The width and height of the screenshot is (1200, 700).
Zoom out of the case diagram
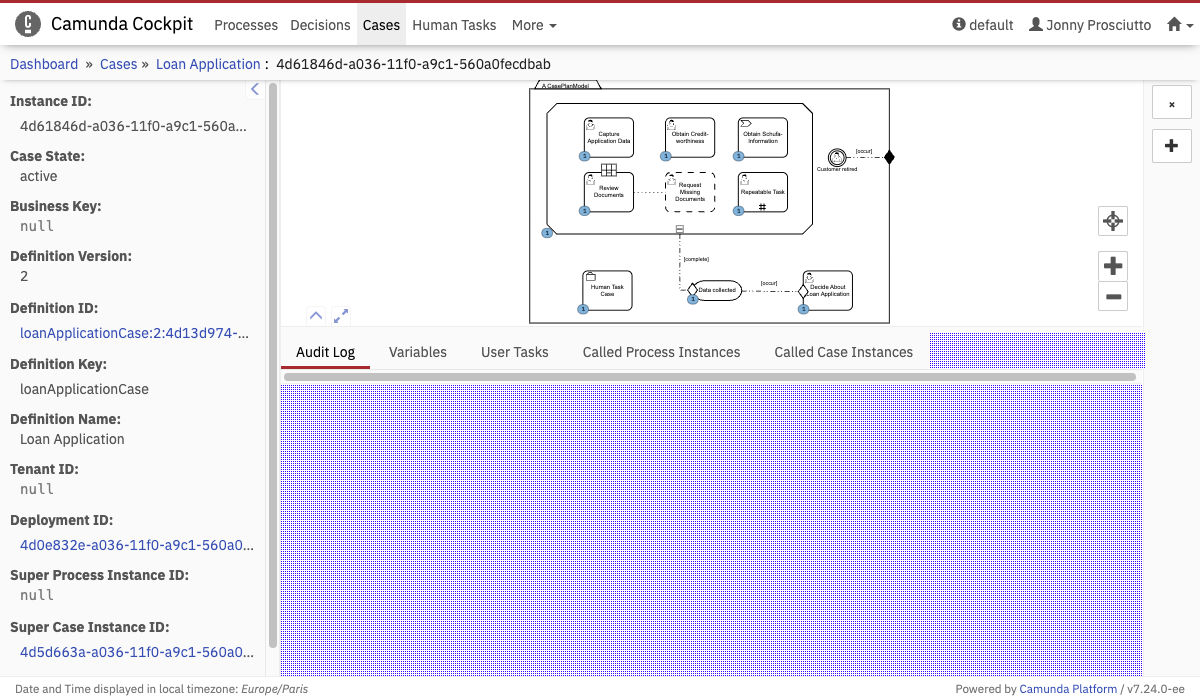tap(1112, 296)
